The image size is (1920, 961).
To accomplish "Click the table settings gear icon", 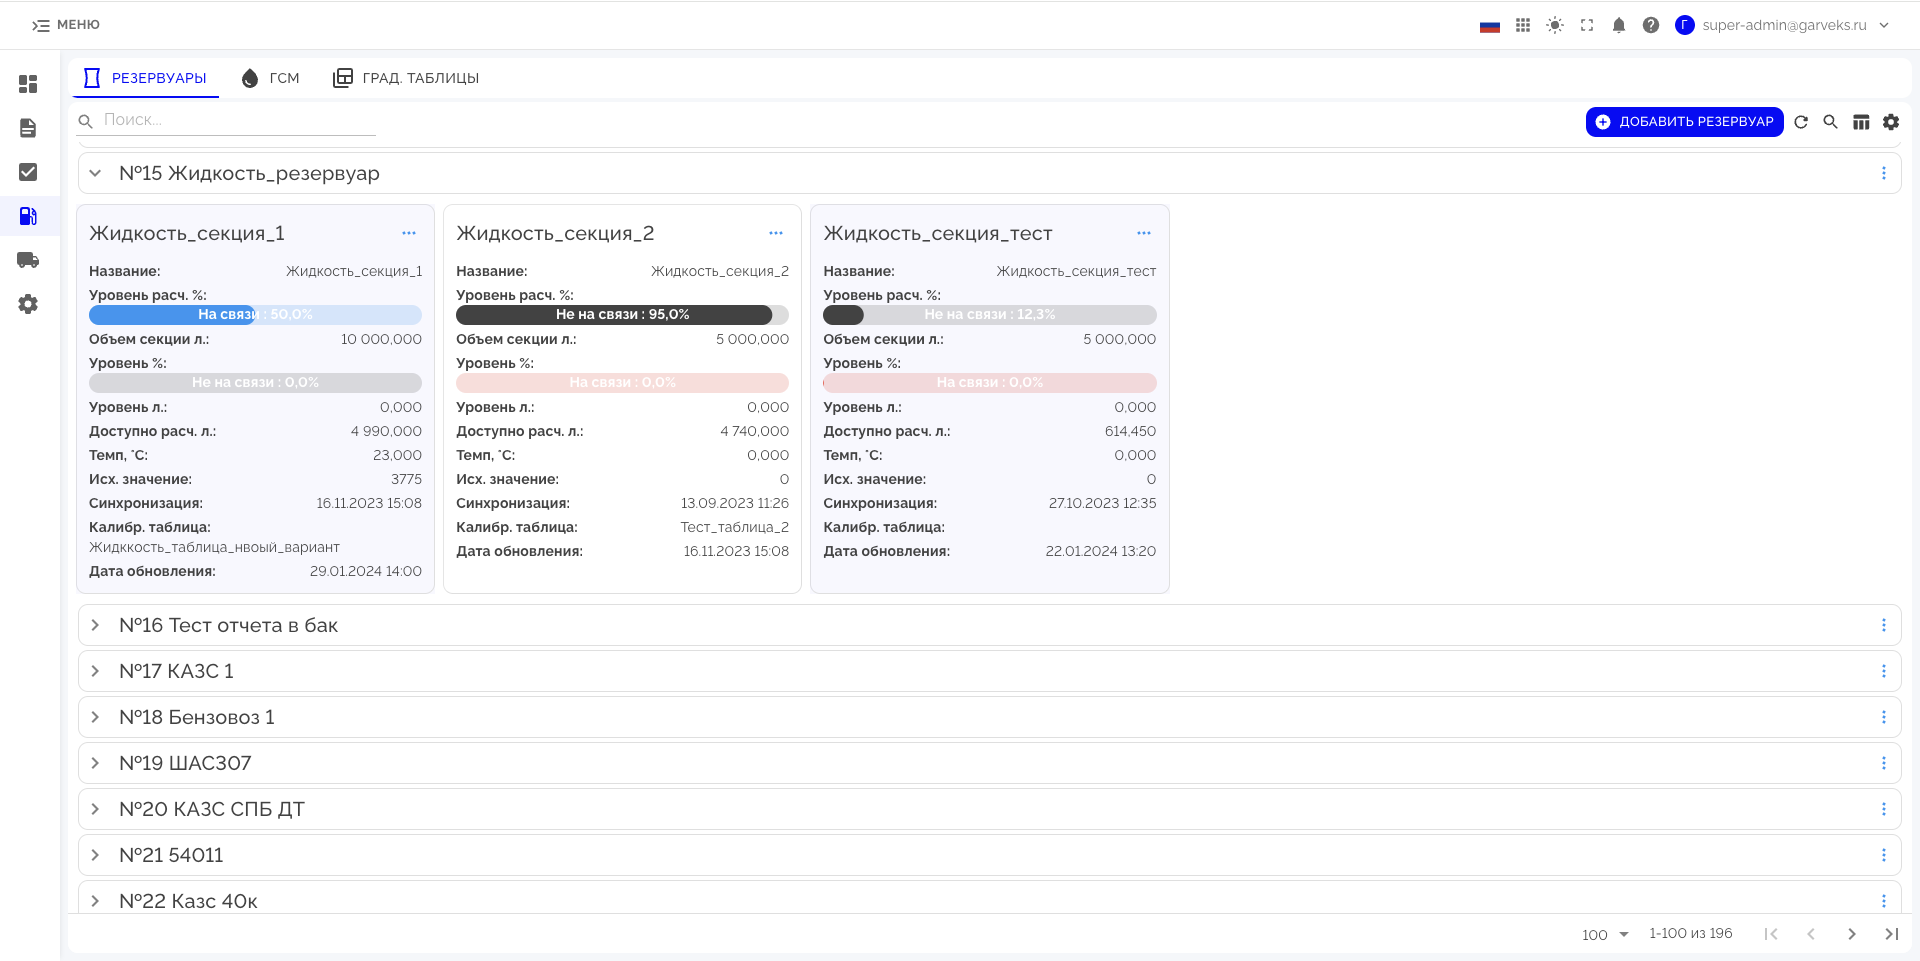I will coord(1891,122).
